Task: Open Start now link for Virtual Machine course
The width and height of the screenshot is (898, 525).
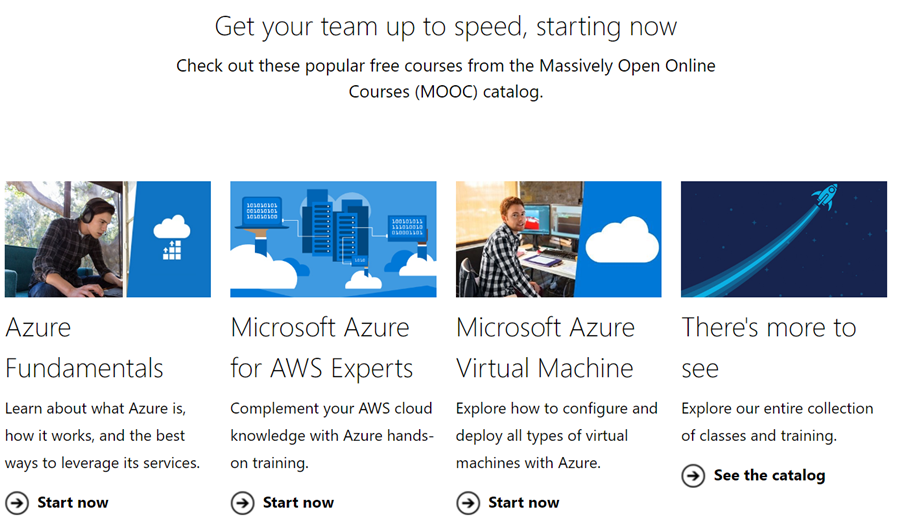Action: [x=523, y=503]
